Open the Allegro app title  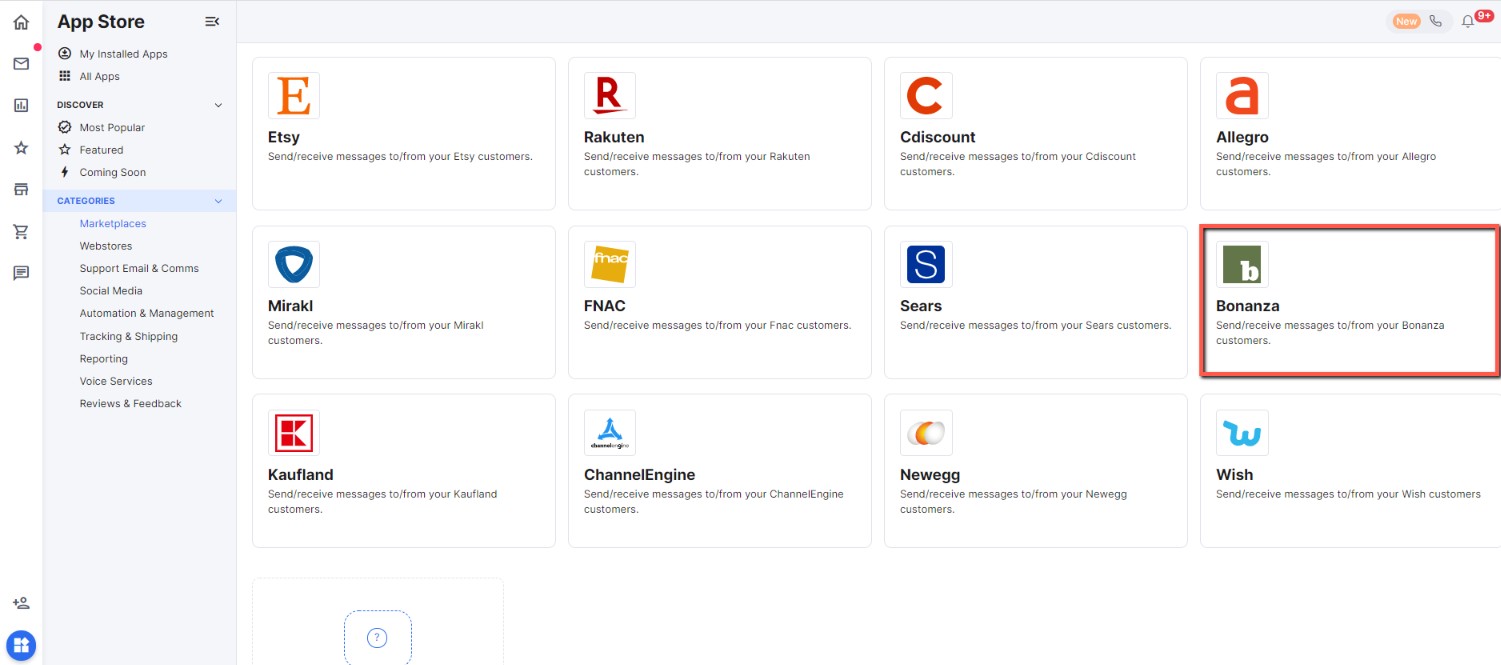coord(1242,137)
